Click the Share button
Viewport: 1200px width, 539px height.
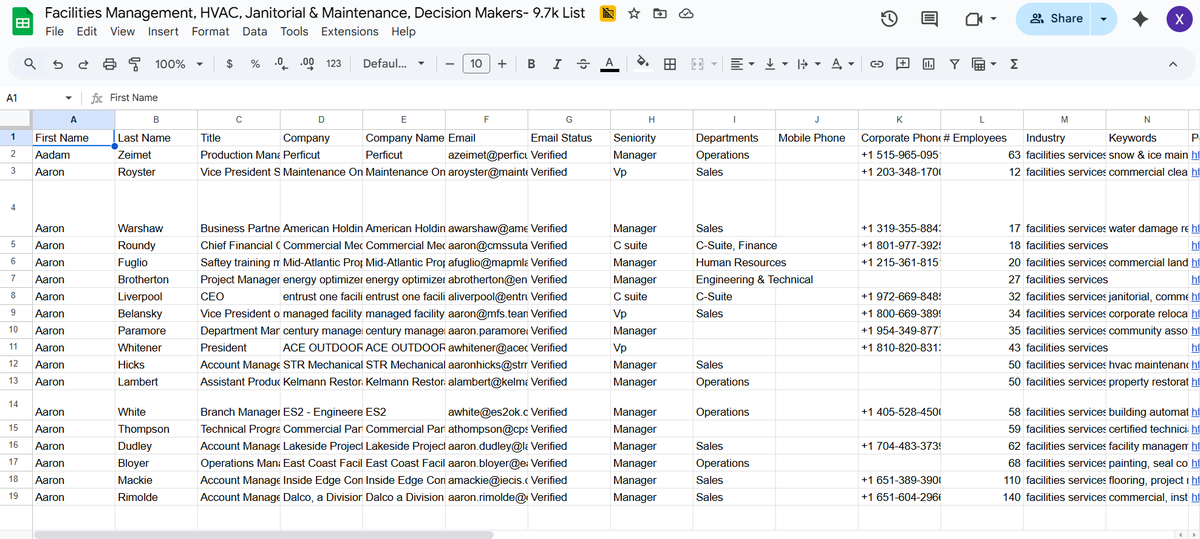[x=1056, y=19]
